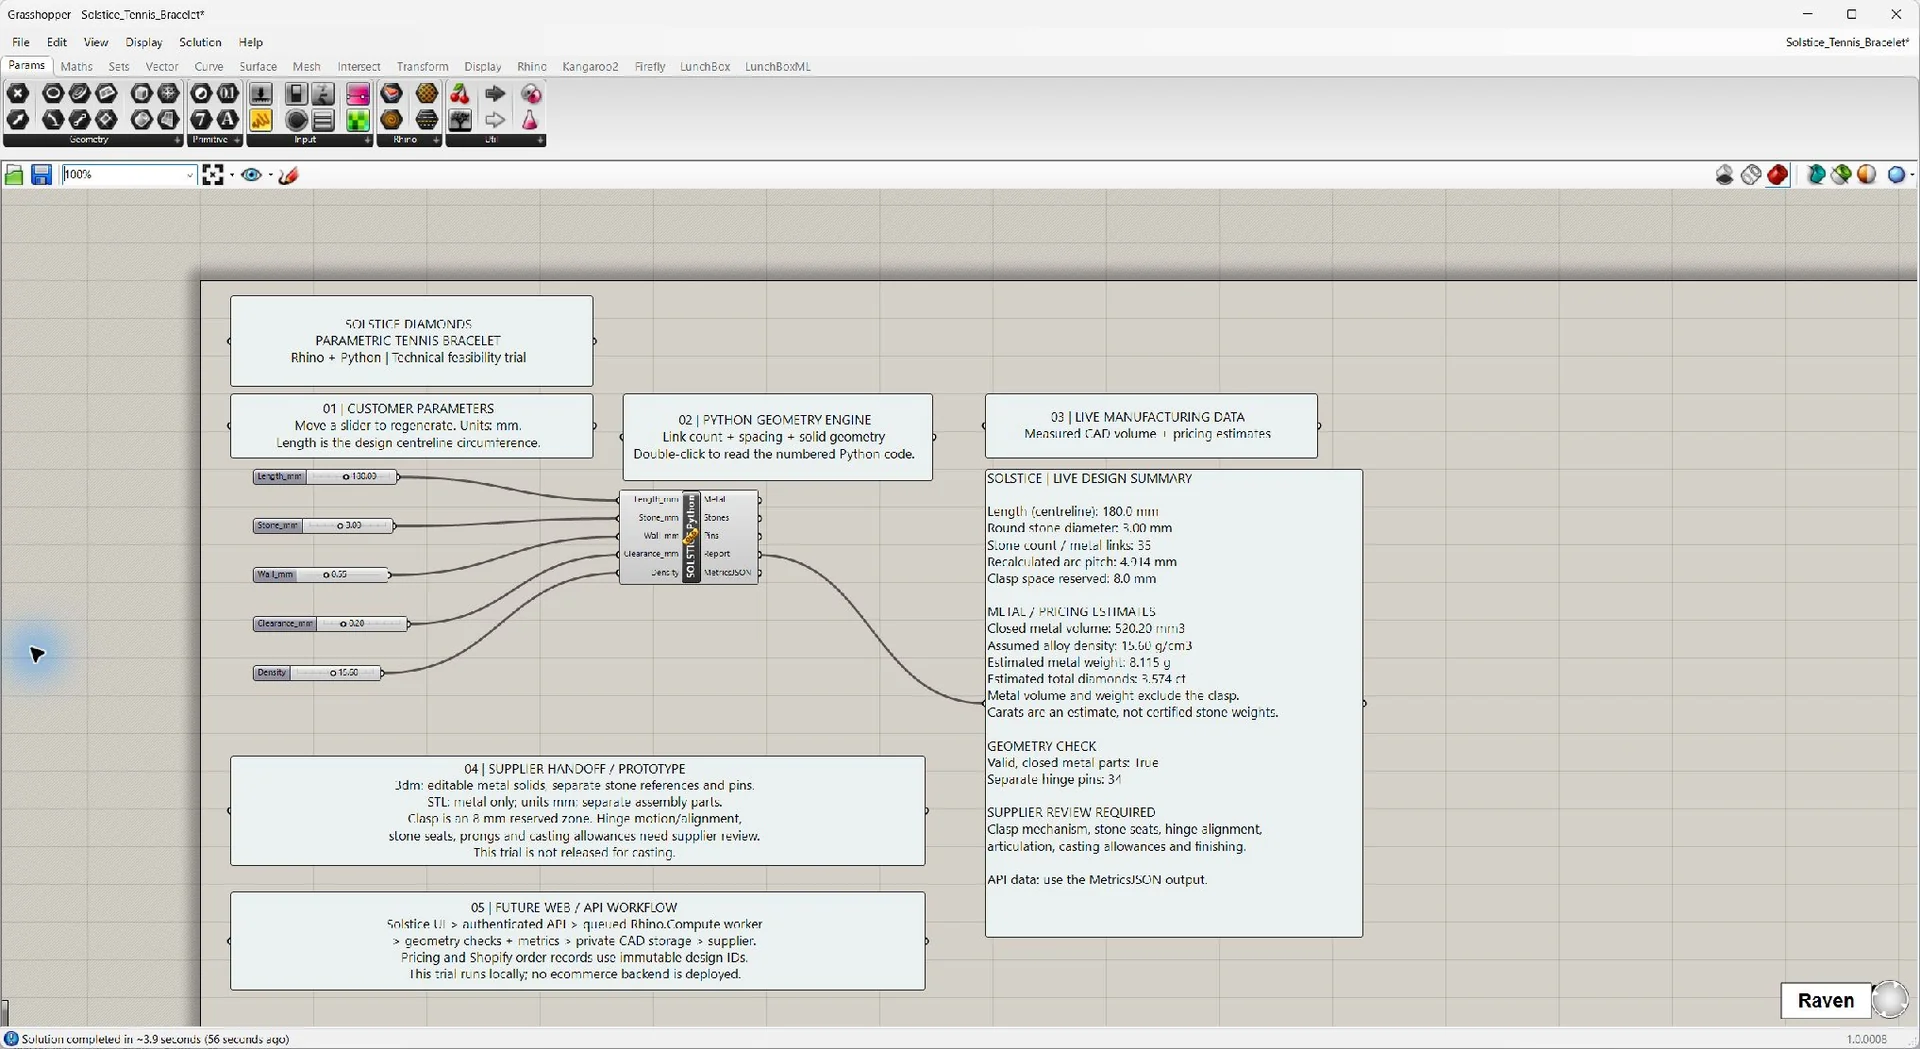Select the Circle parameter icon
Screen dimensions: 1920x1049
pos(53,93)
